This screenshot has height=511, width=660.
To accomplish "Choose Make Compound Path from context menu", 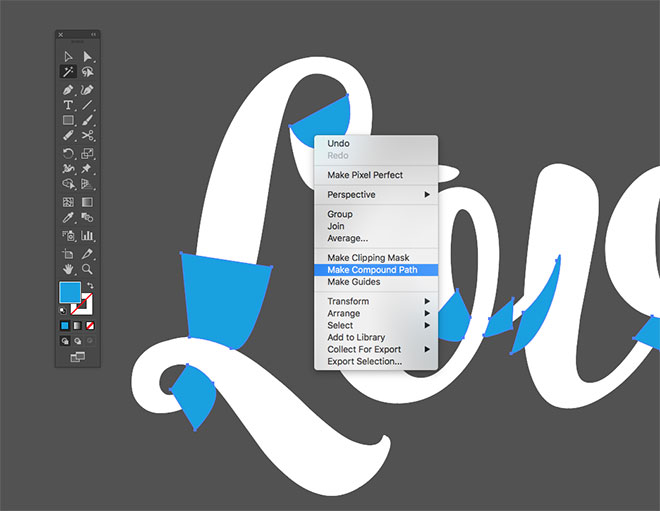I will (x=372, y=270).
